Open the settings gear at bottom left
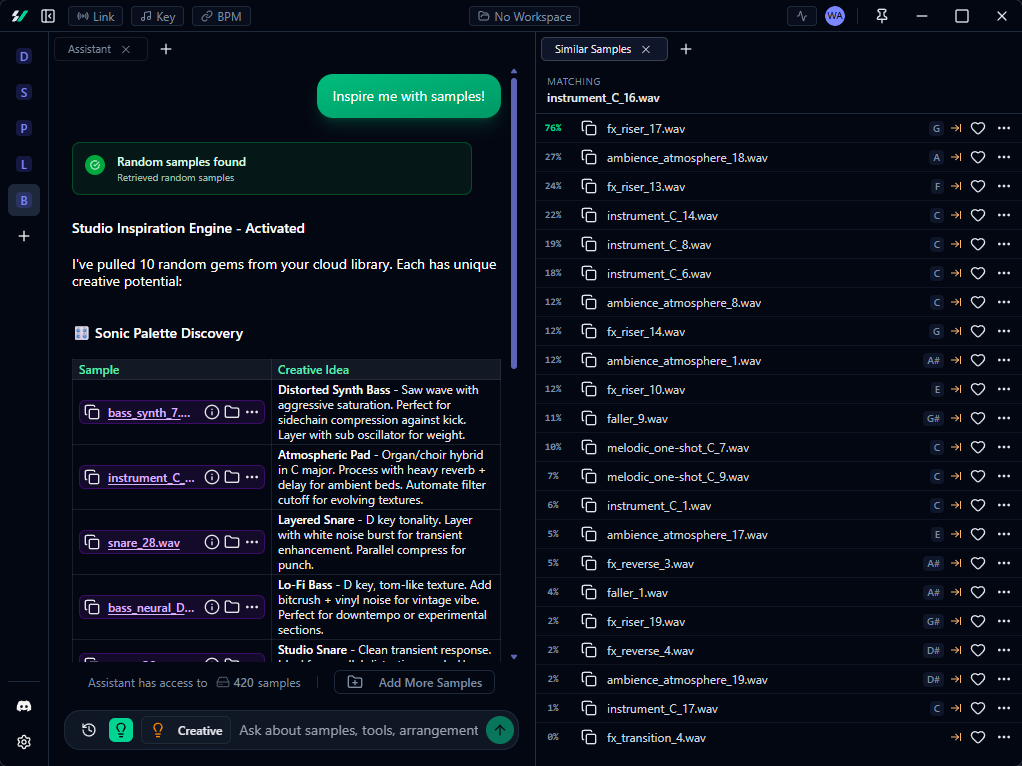Image resolution: width=1022 pixels, height=766 pixels. click(23, 742)
